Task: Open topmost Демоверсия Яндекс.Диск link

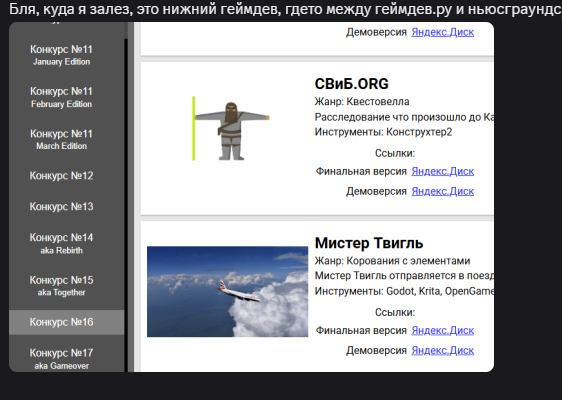Action: coord(443,32)
